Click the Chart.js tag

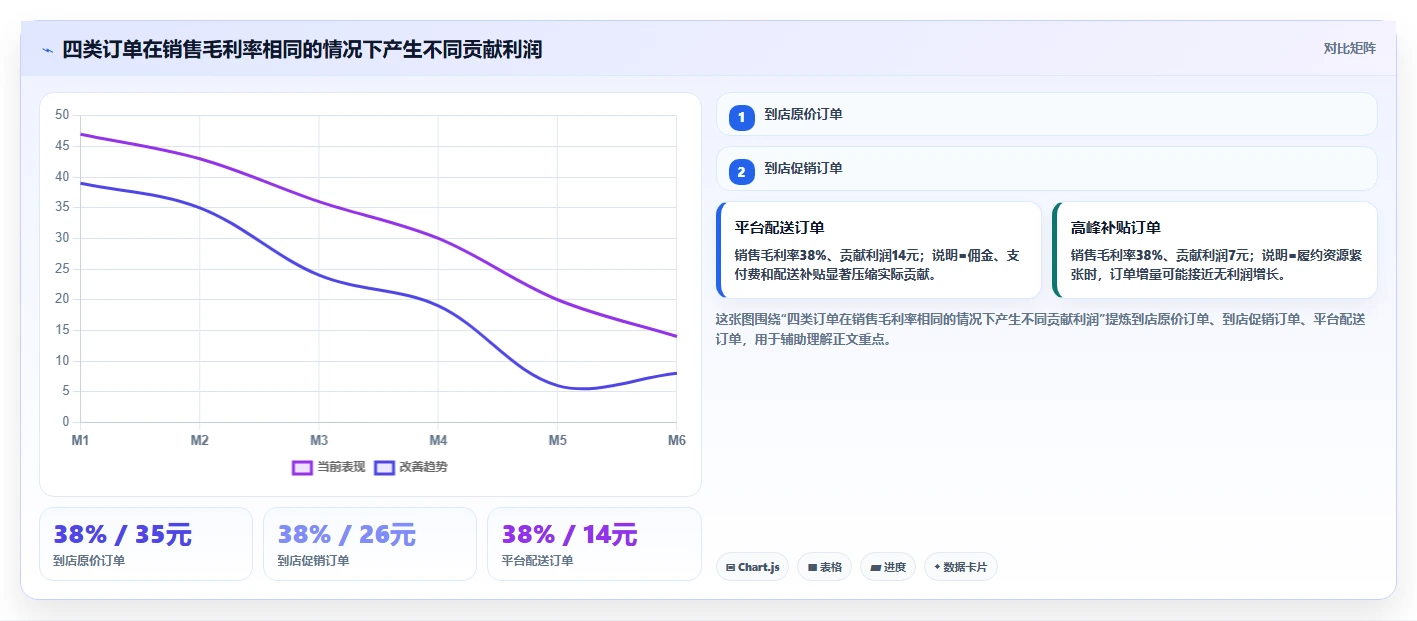pyautogui.click(x=752, y=567)
